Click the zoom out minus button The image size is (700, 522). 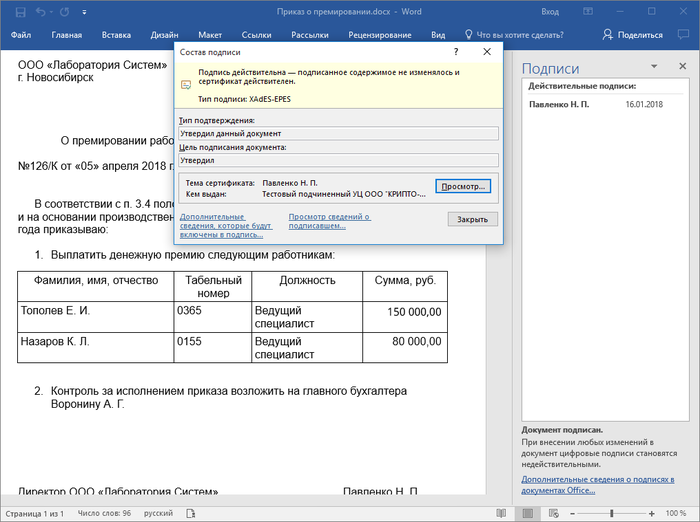[574, 513]
